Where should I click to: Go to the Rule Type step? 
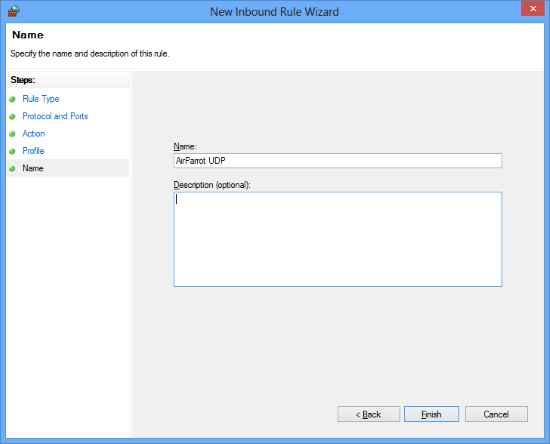coord(41,99)
